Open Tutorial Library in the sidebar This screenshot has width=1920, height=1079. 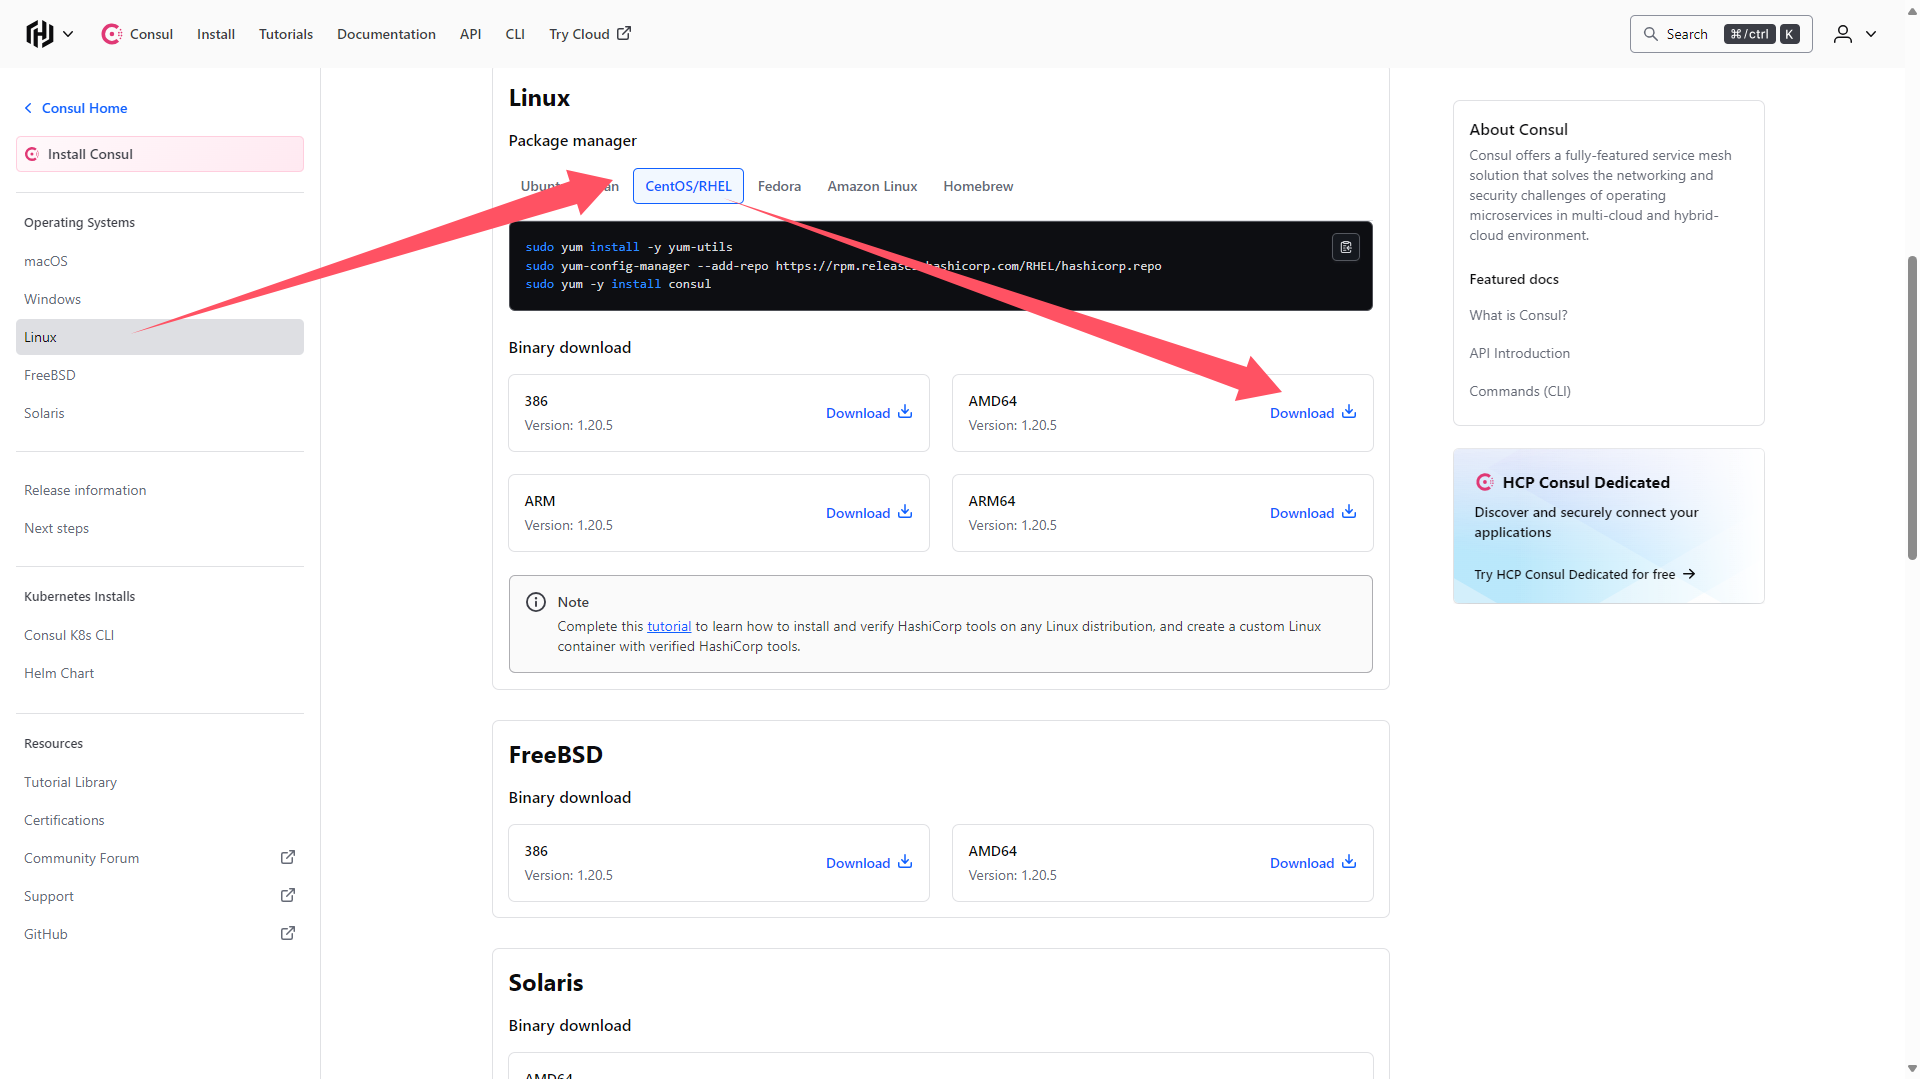point(70,782)
